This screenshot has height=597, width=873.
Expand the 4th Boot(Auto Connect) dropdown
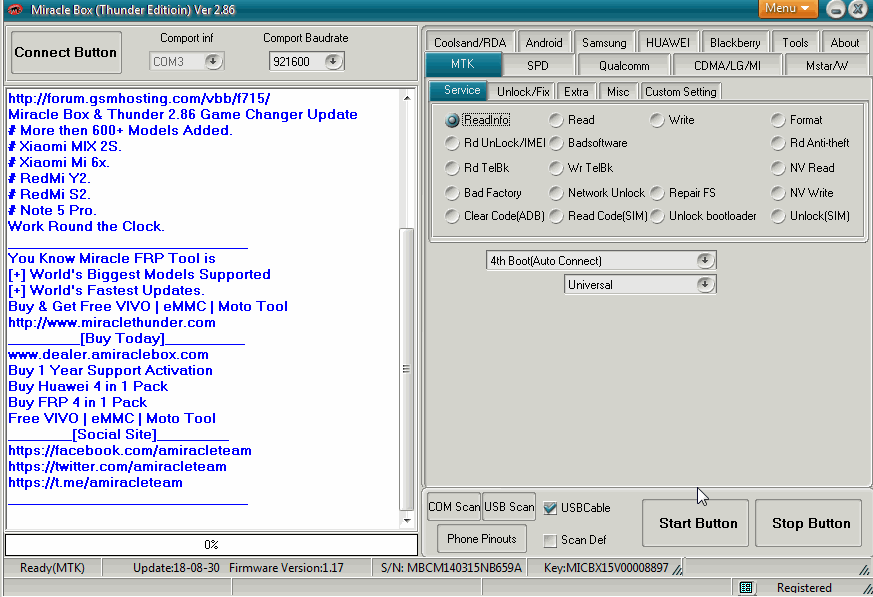coord(705,261)
